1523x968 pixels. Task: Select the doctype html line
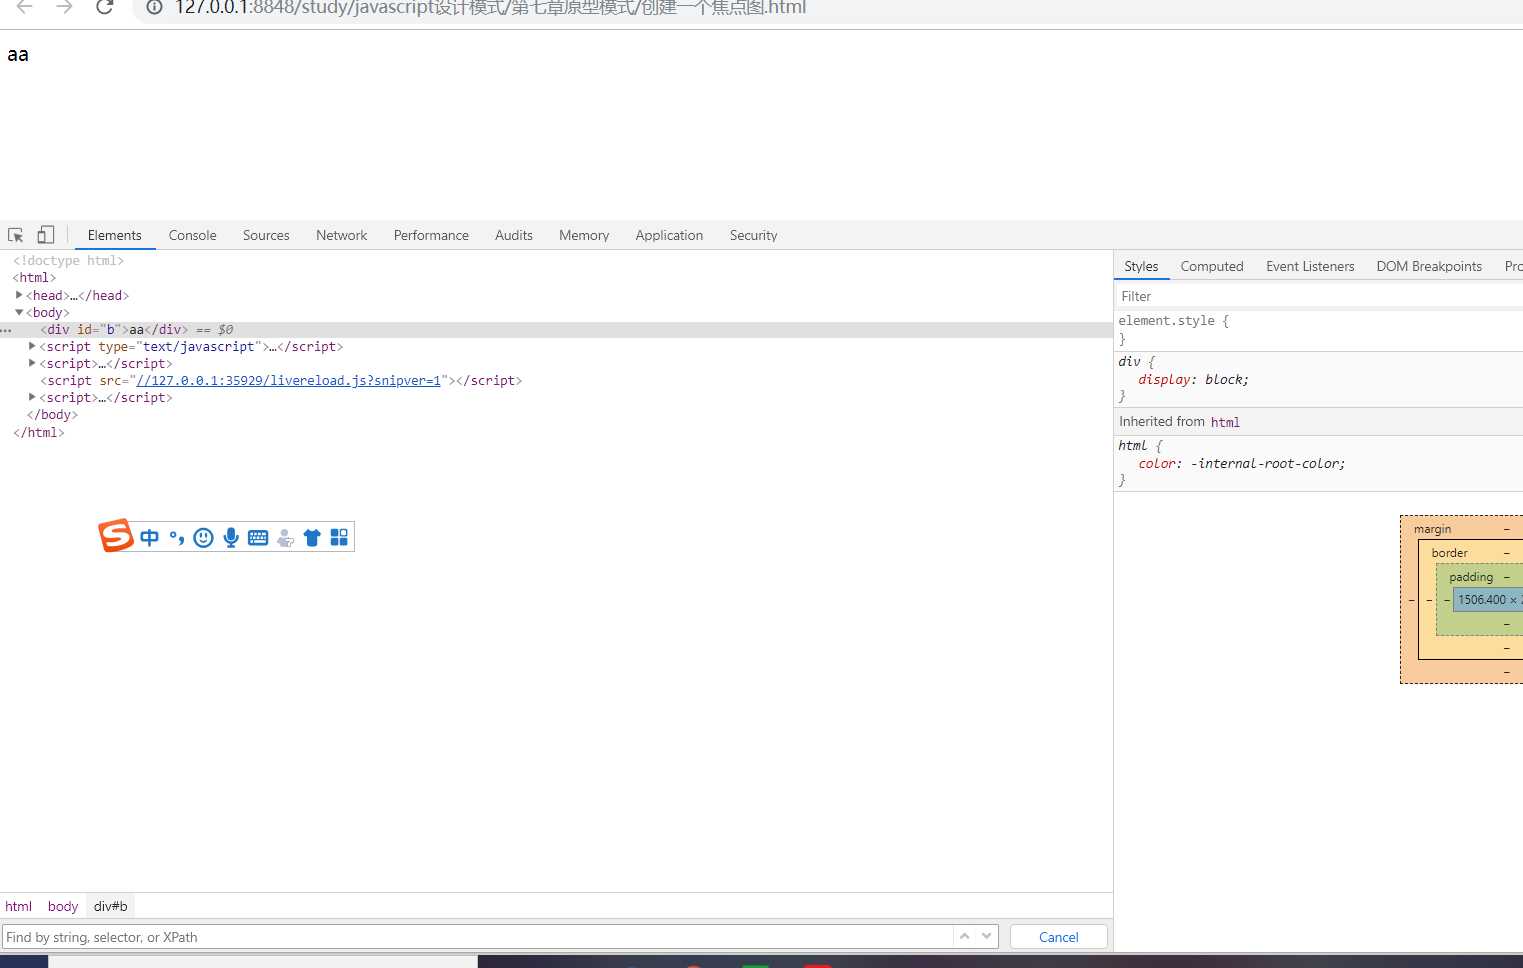(68, 261)
